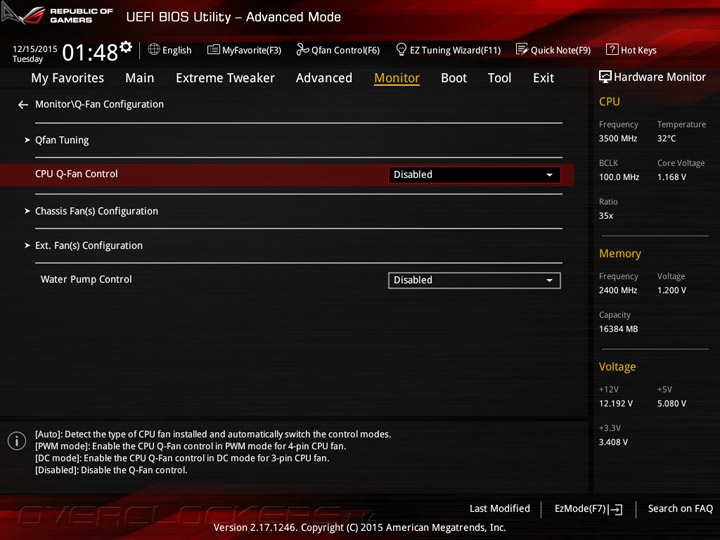Click CPU frequency value 3500 MHz
This screenshot has height=540, width=720.
tap(618, 139)
